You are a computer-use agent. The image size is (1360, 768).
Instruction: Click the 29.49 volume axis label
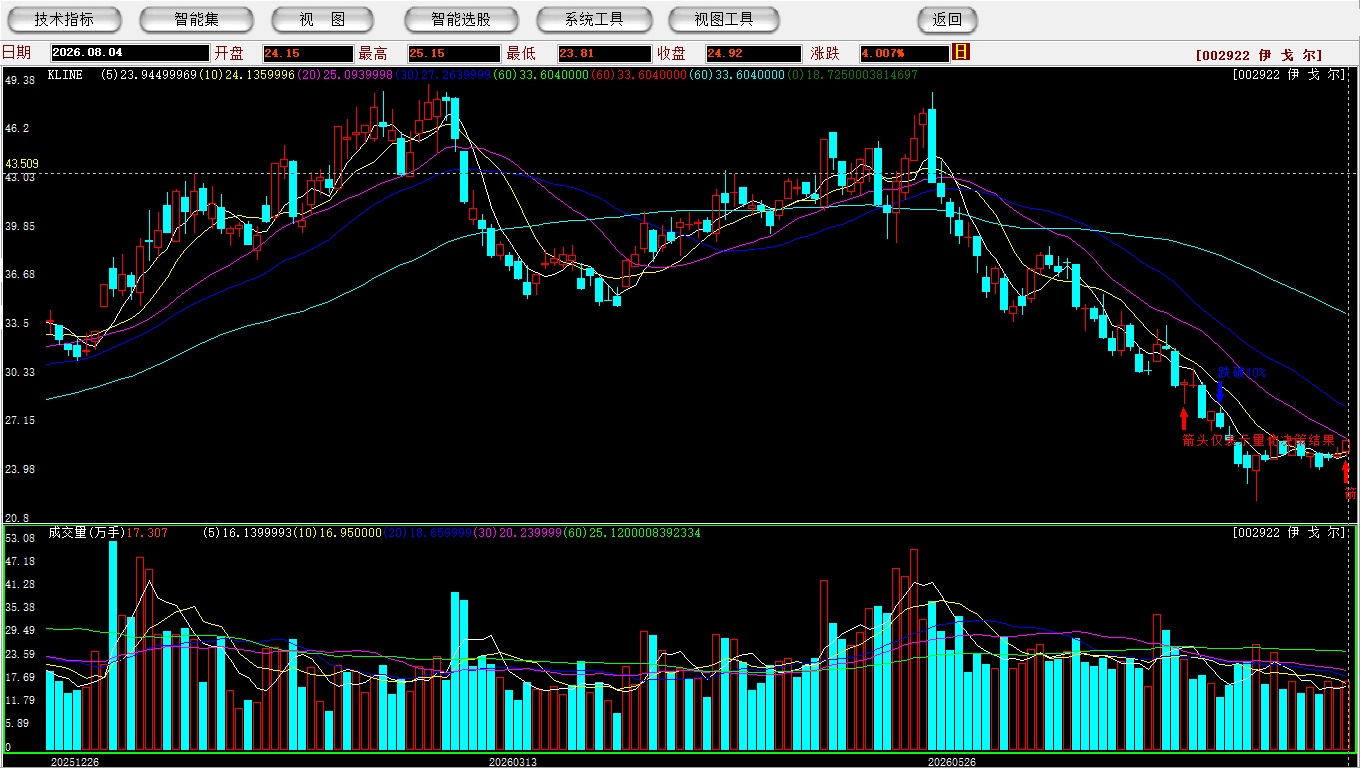[20, 631]
